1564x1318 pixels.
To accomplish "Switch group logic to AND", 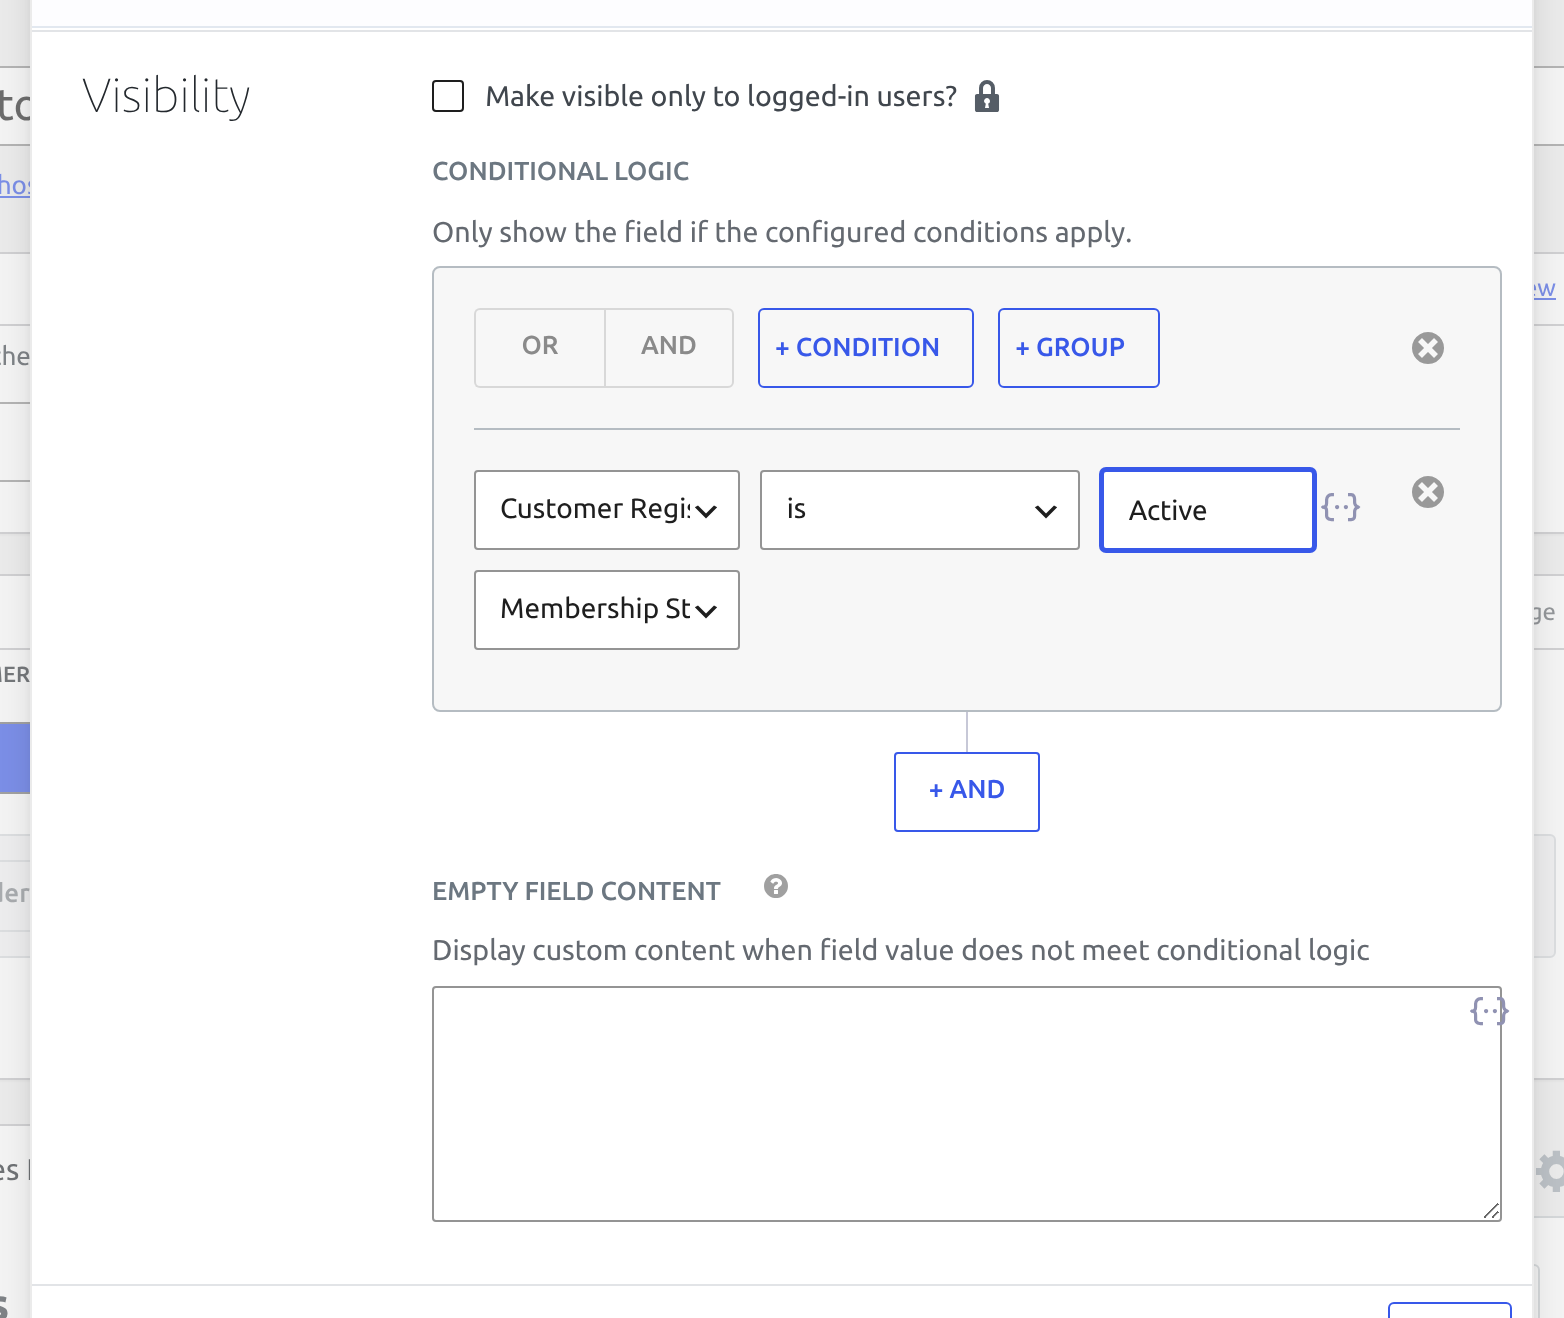I will 669,347.
